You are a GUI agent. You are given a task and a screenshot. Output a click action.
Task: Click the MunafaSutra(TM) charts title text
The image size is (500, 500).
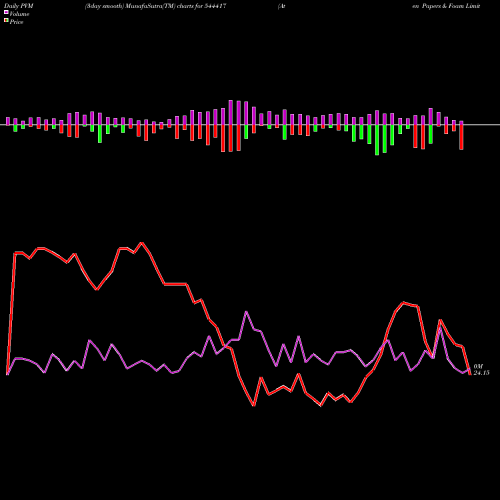coord(156,6)
